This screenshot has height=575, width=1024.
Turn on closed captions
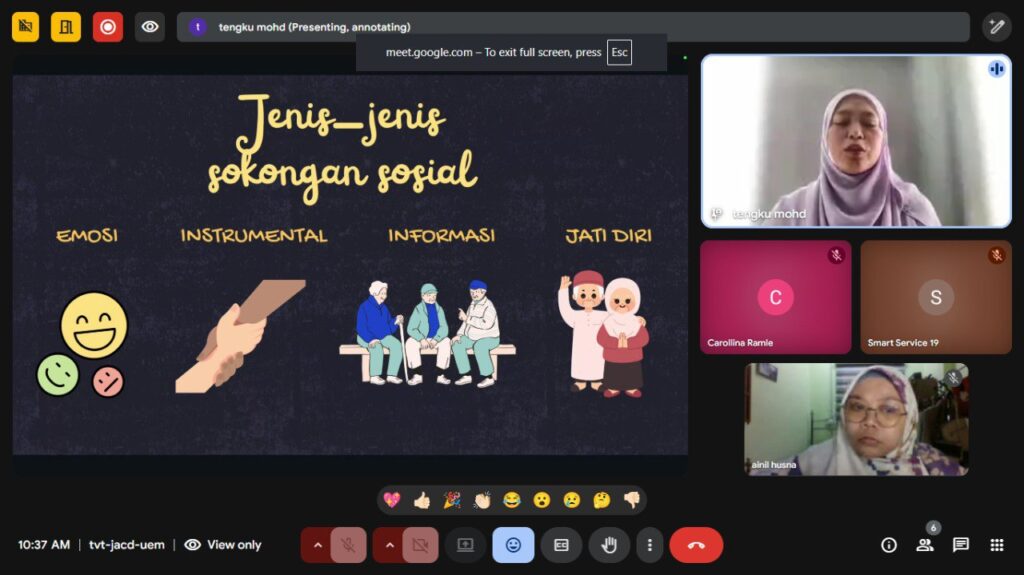coord(561,545)
